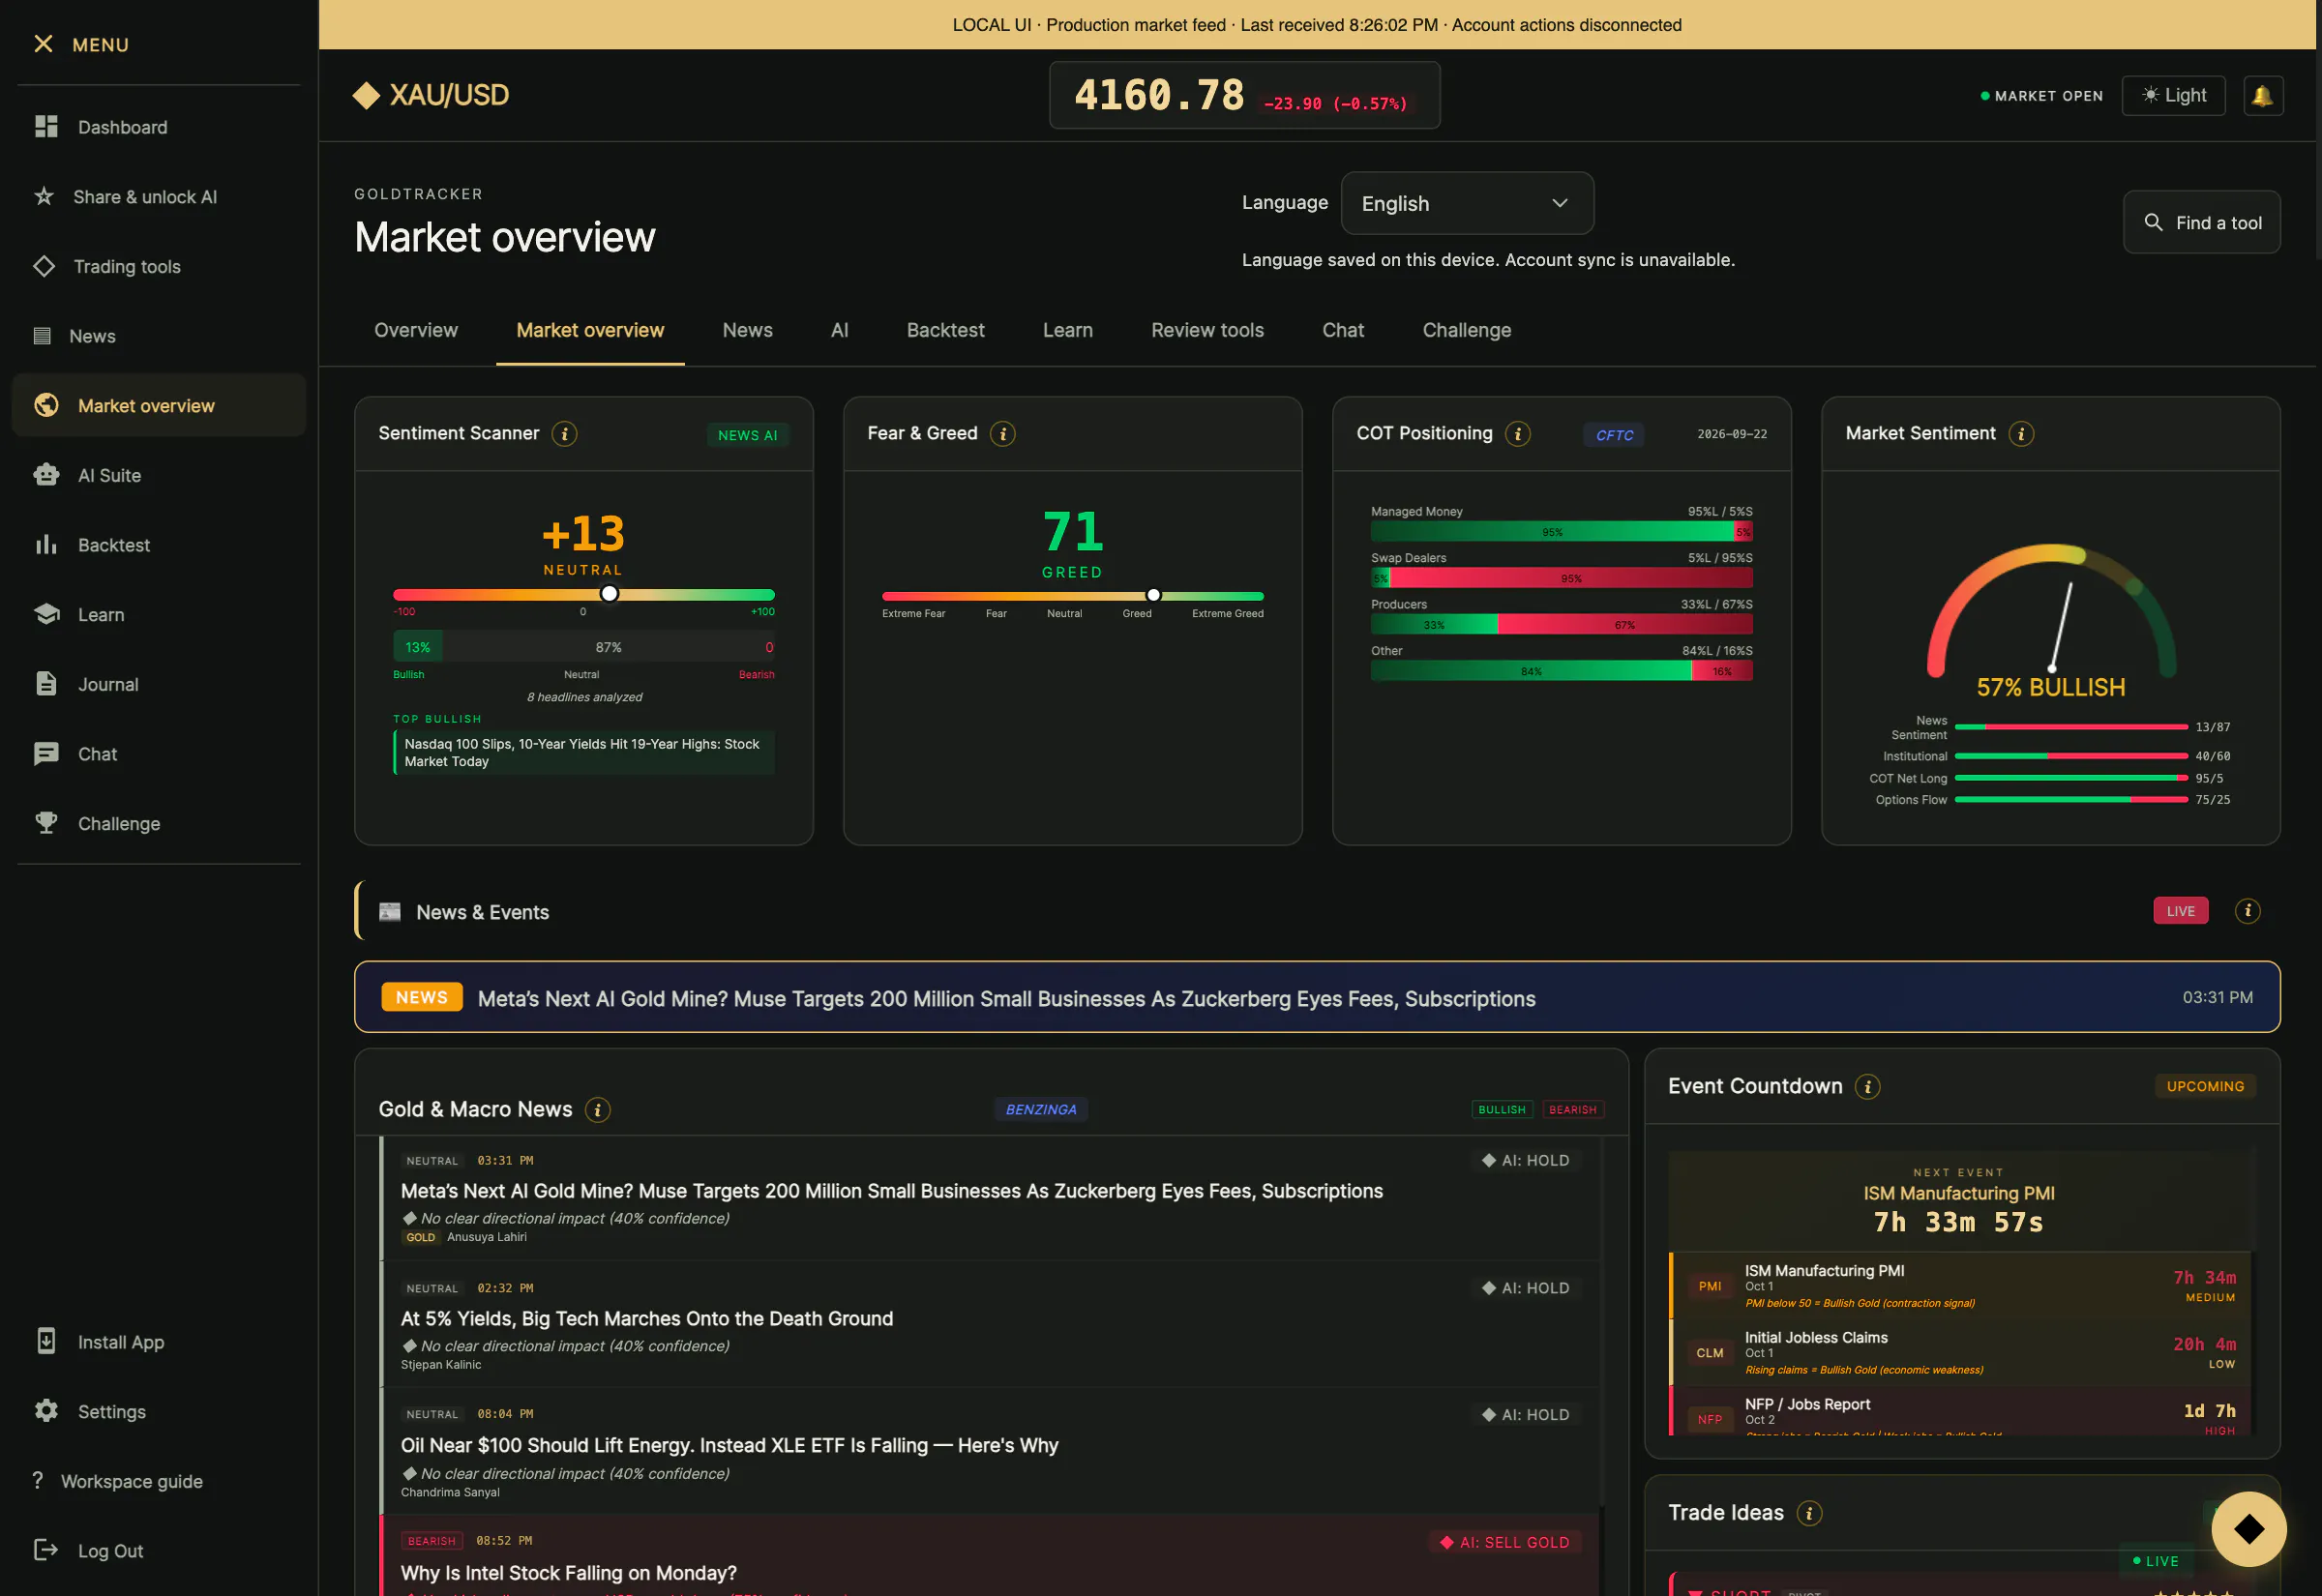
Task: Open the Learn tab
Action: click(x=1067, y=330)
